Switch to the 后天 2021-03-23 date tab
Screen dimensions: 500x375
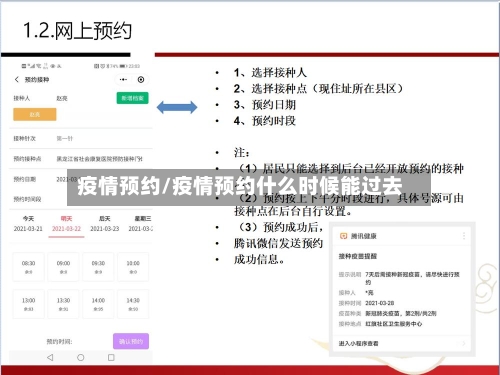105,224
